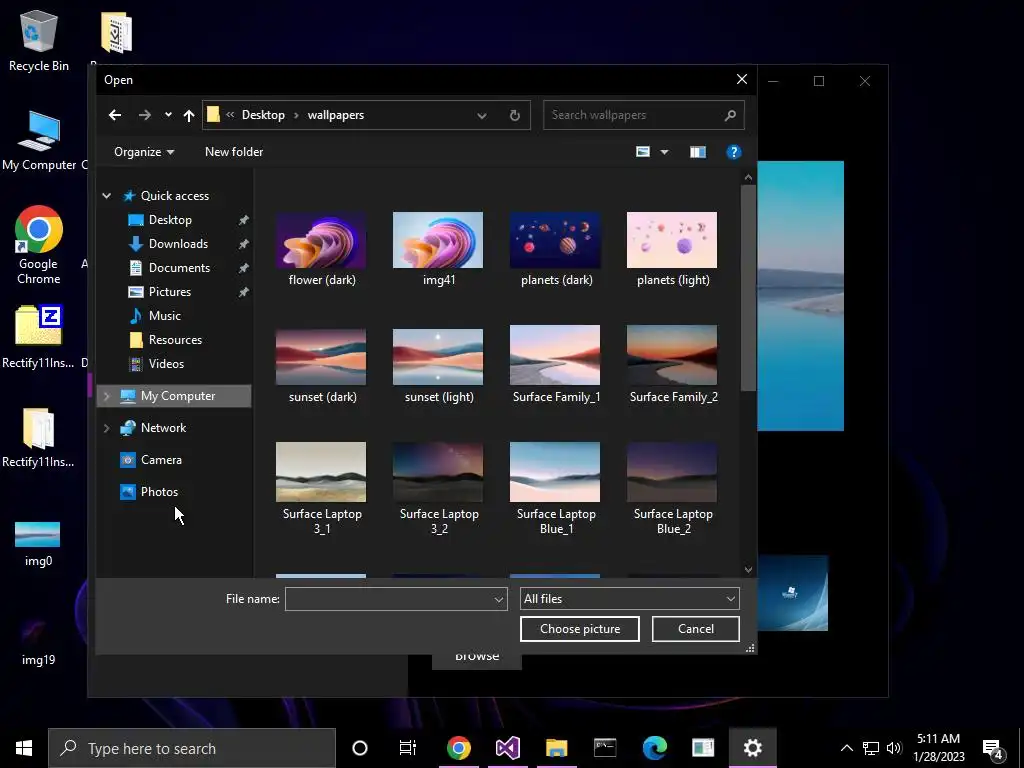Open File Explorer from the taskbar

(556, 748)
